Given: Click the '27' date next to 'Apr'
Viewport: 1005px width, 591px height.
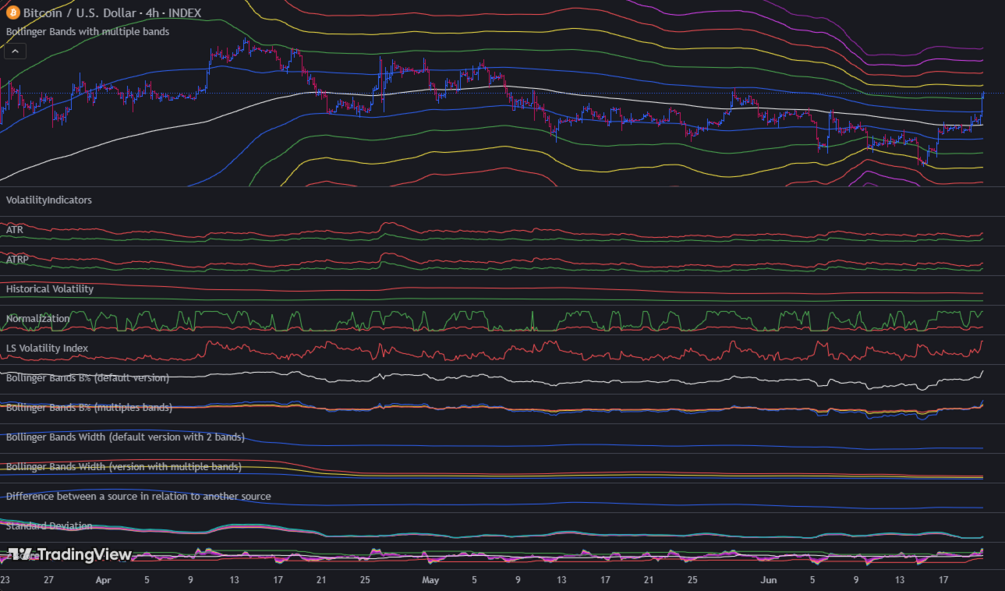Looking at the screenshot, I should (x=49, y=579).
